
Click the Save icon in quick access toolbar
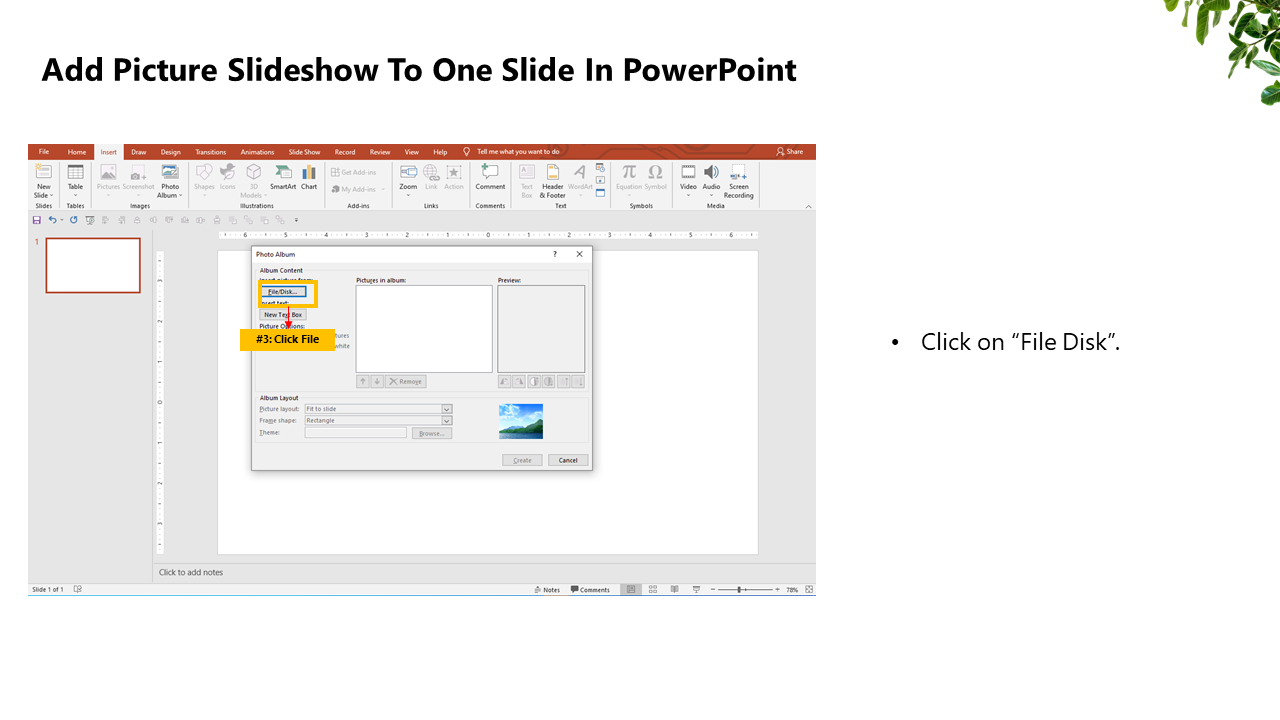pos(37,220)
